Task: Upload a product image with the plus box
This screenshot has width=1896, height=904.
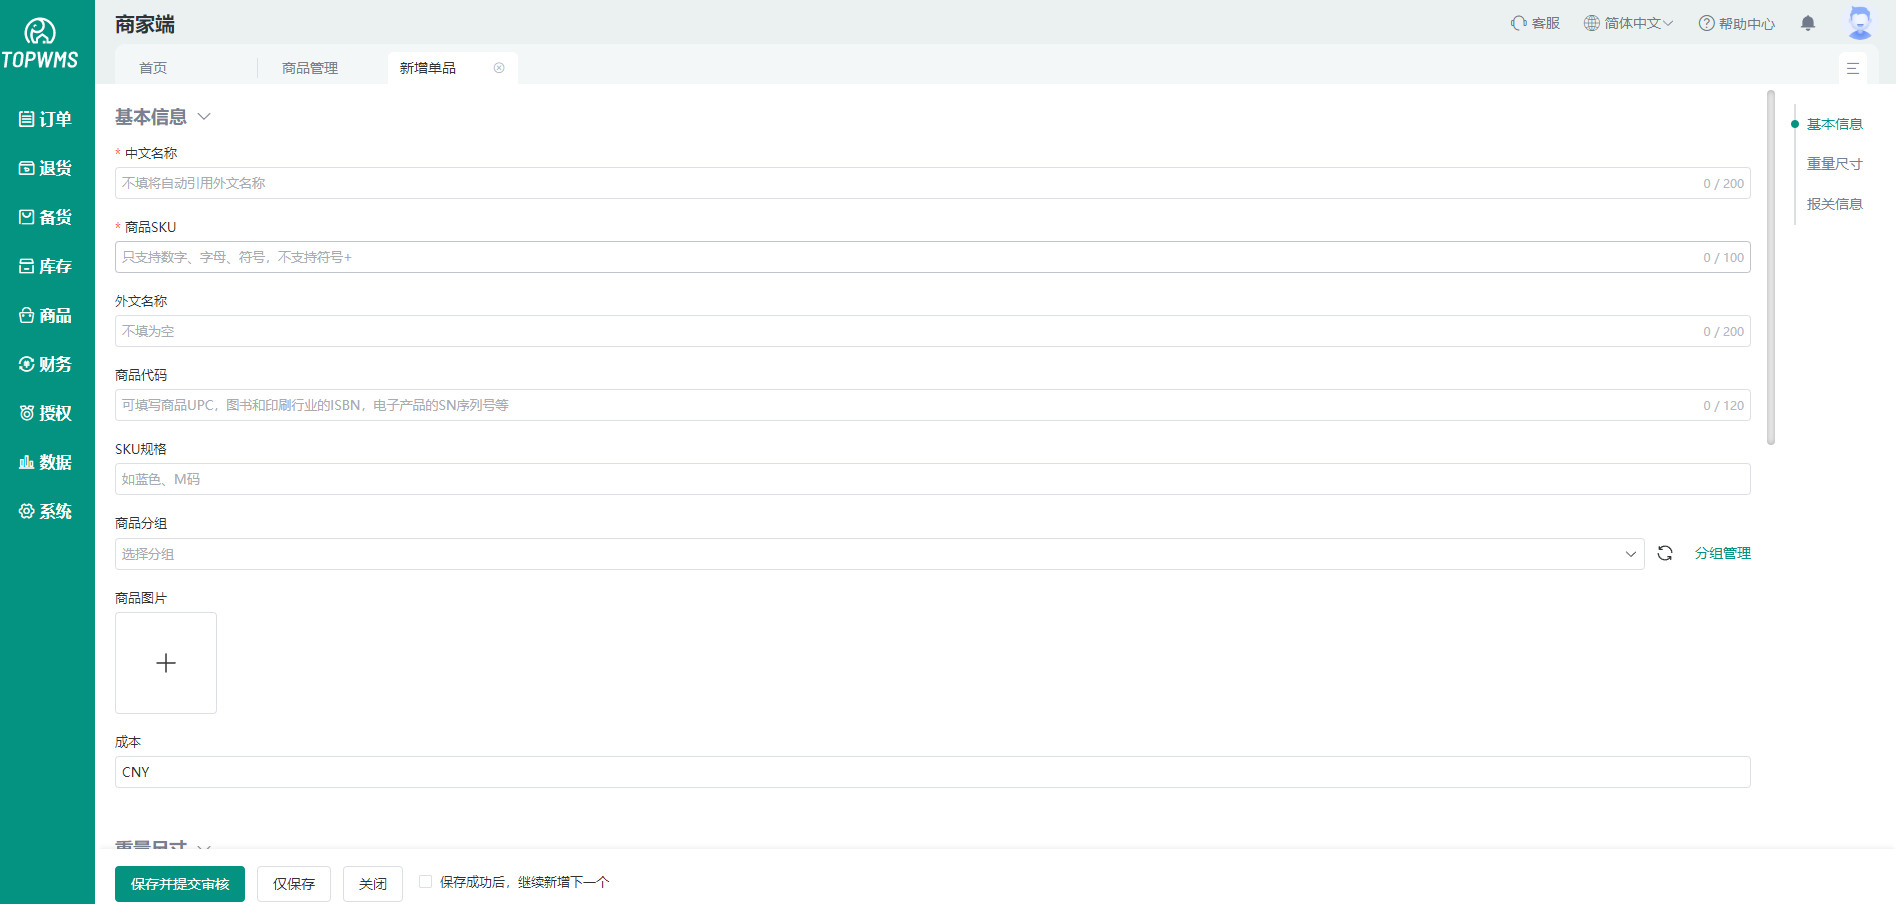Action: 166,663
